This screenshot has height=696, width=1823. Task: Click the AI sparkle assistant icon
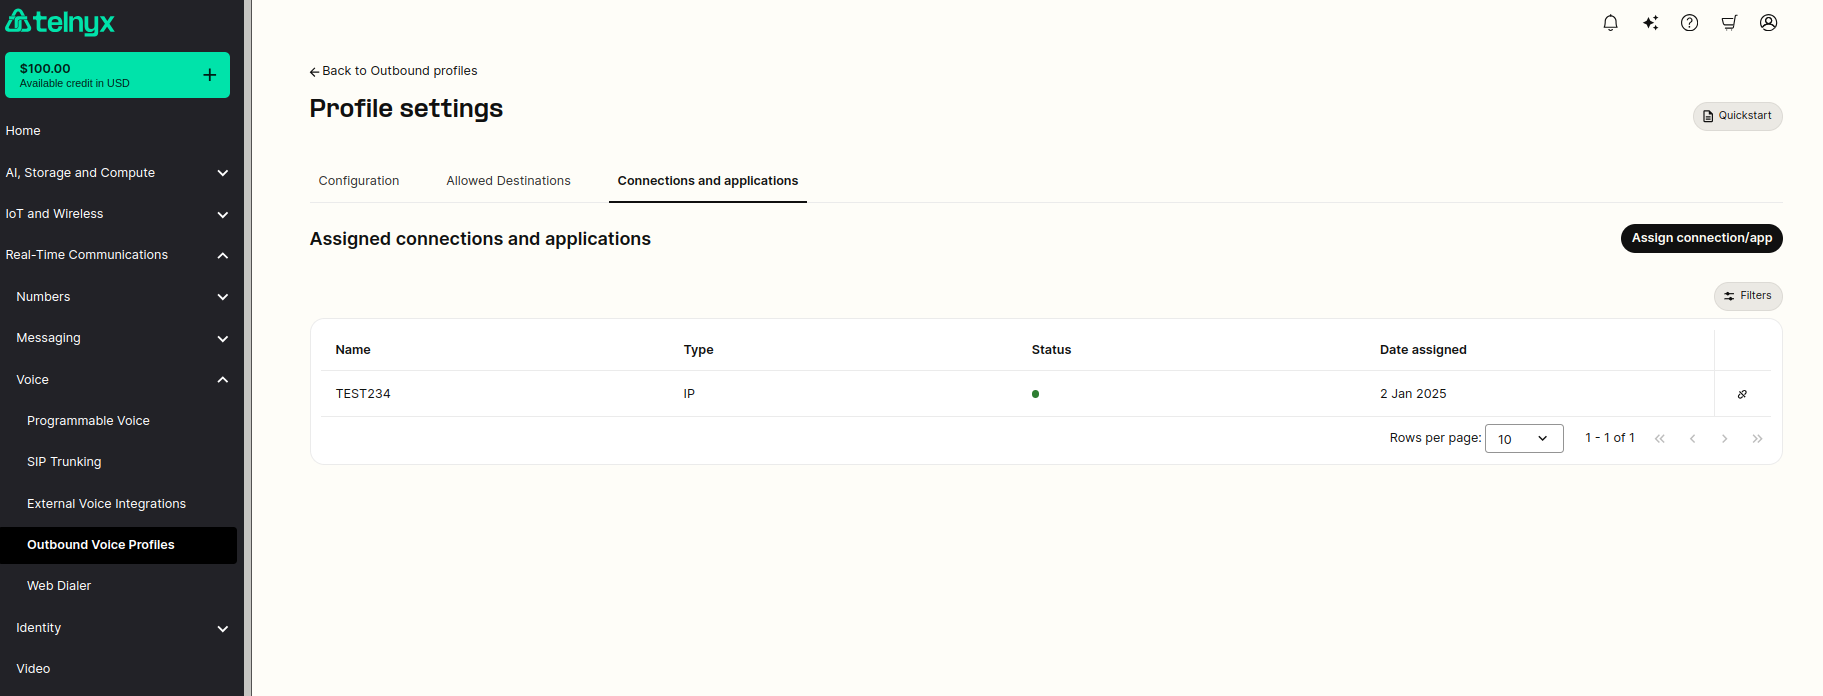(x=1650, y=23)
